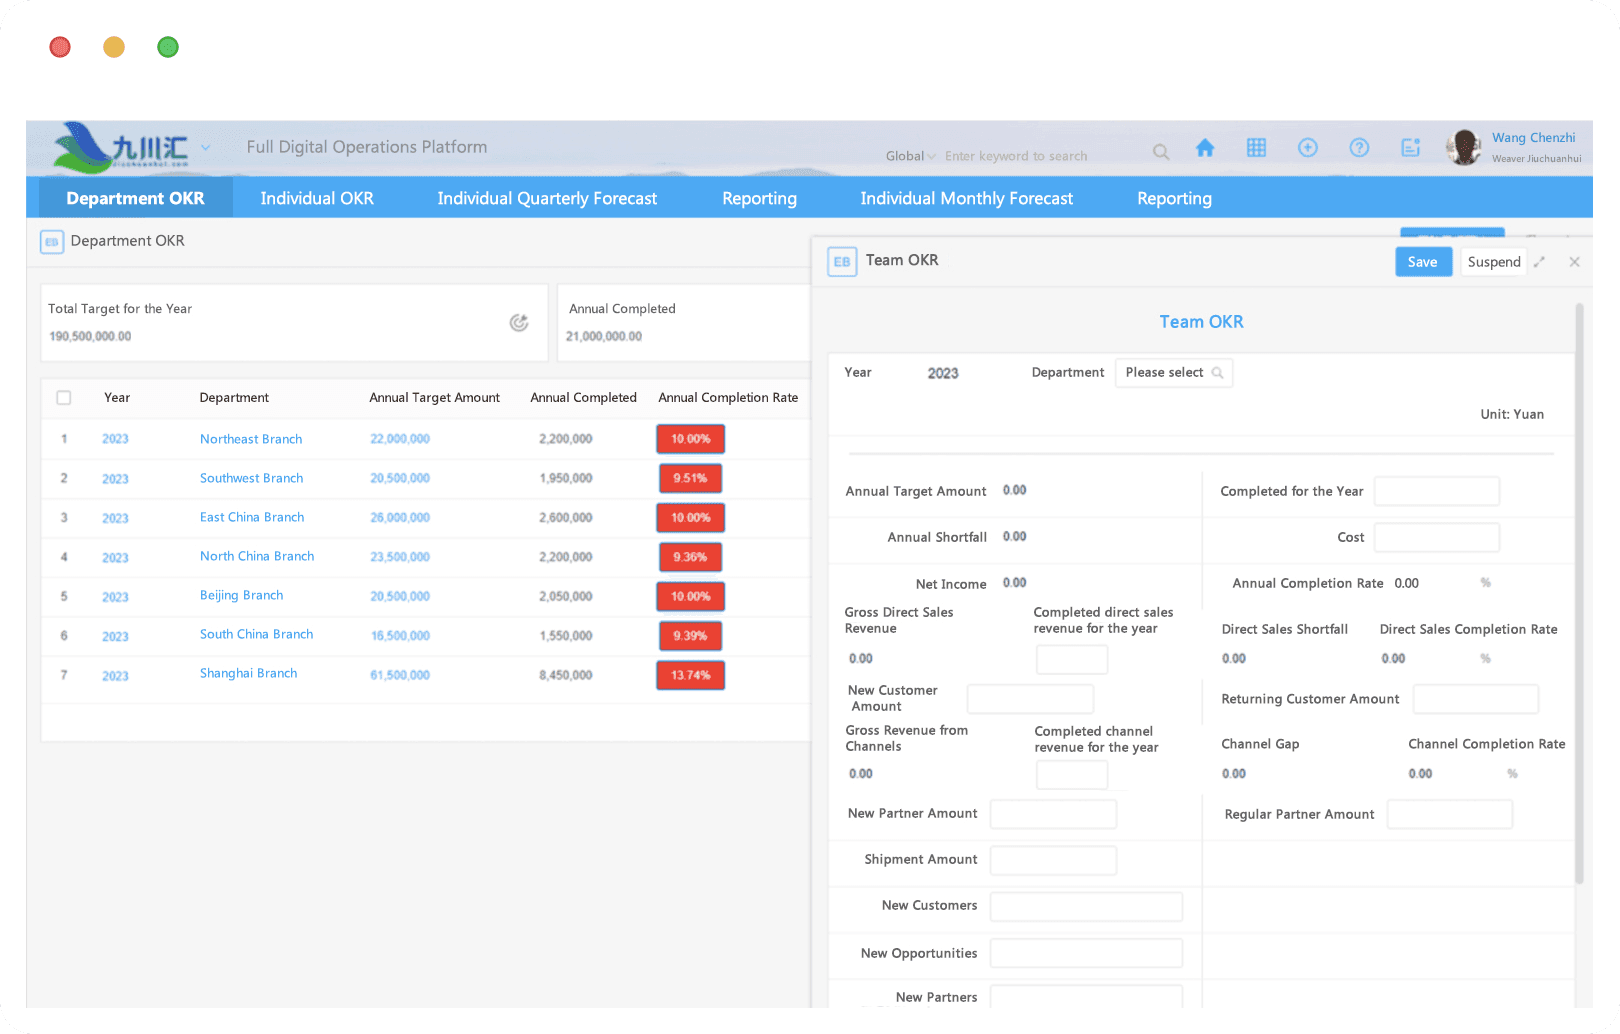Screen dimensions: 1620x1034
Task: Click the Shanghai Branch 13.74% completion badge
Action: [690, 675]
